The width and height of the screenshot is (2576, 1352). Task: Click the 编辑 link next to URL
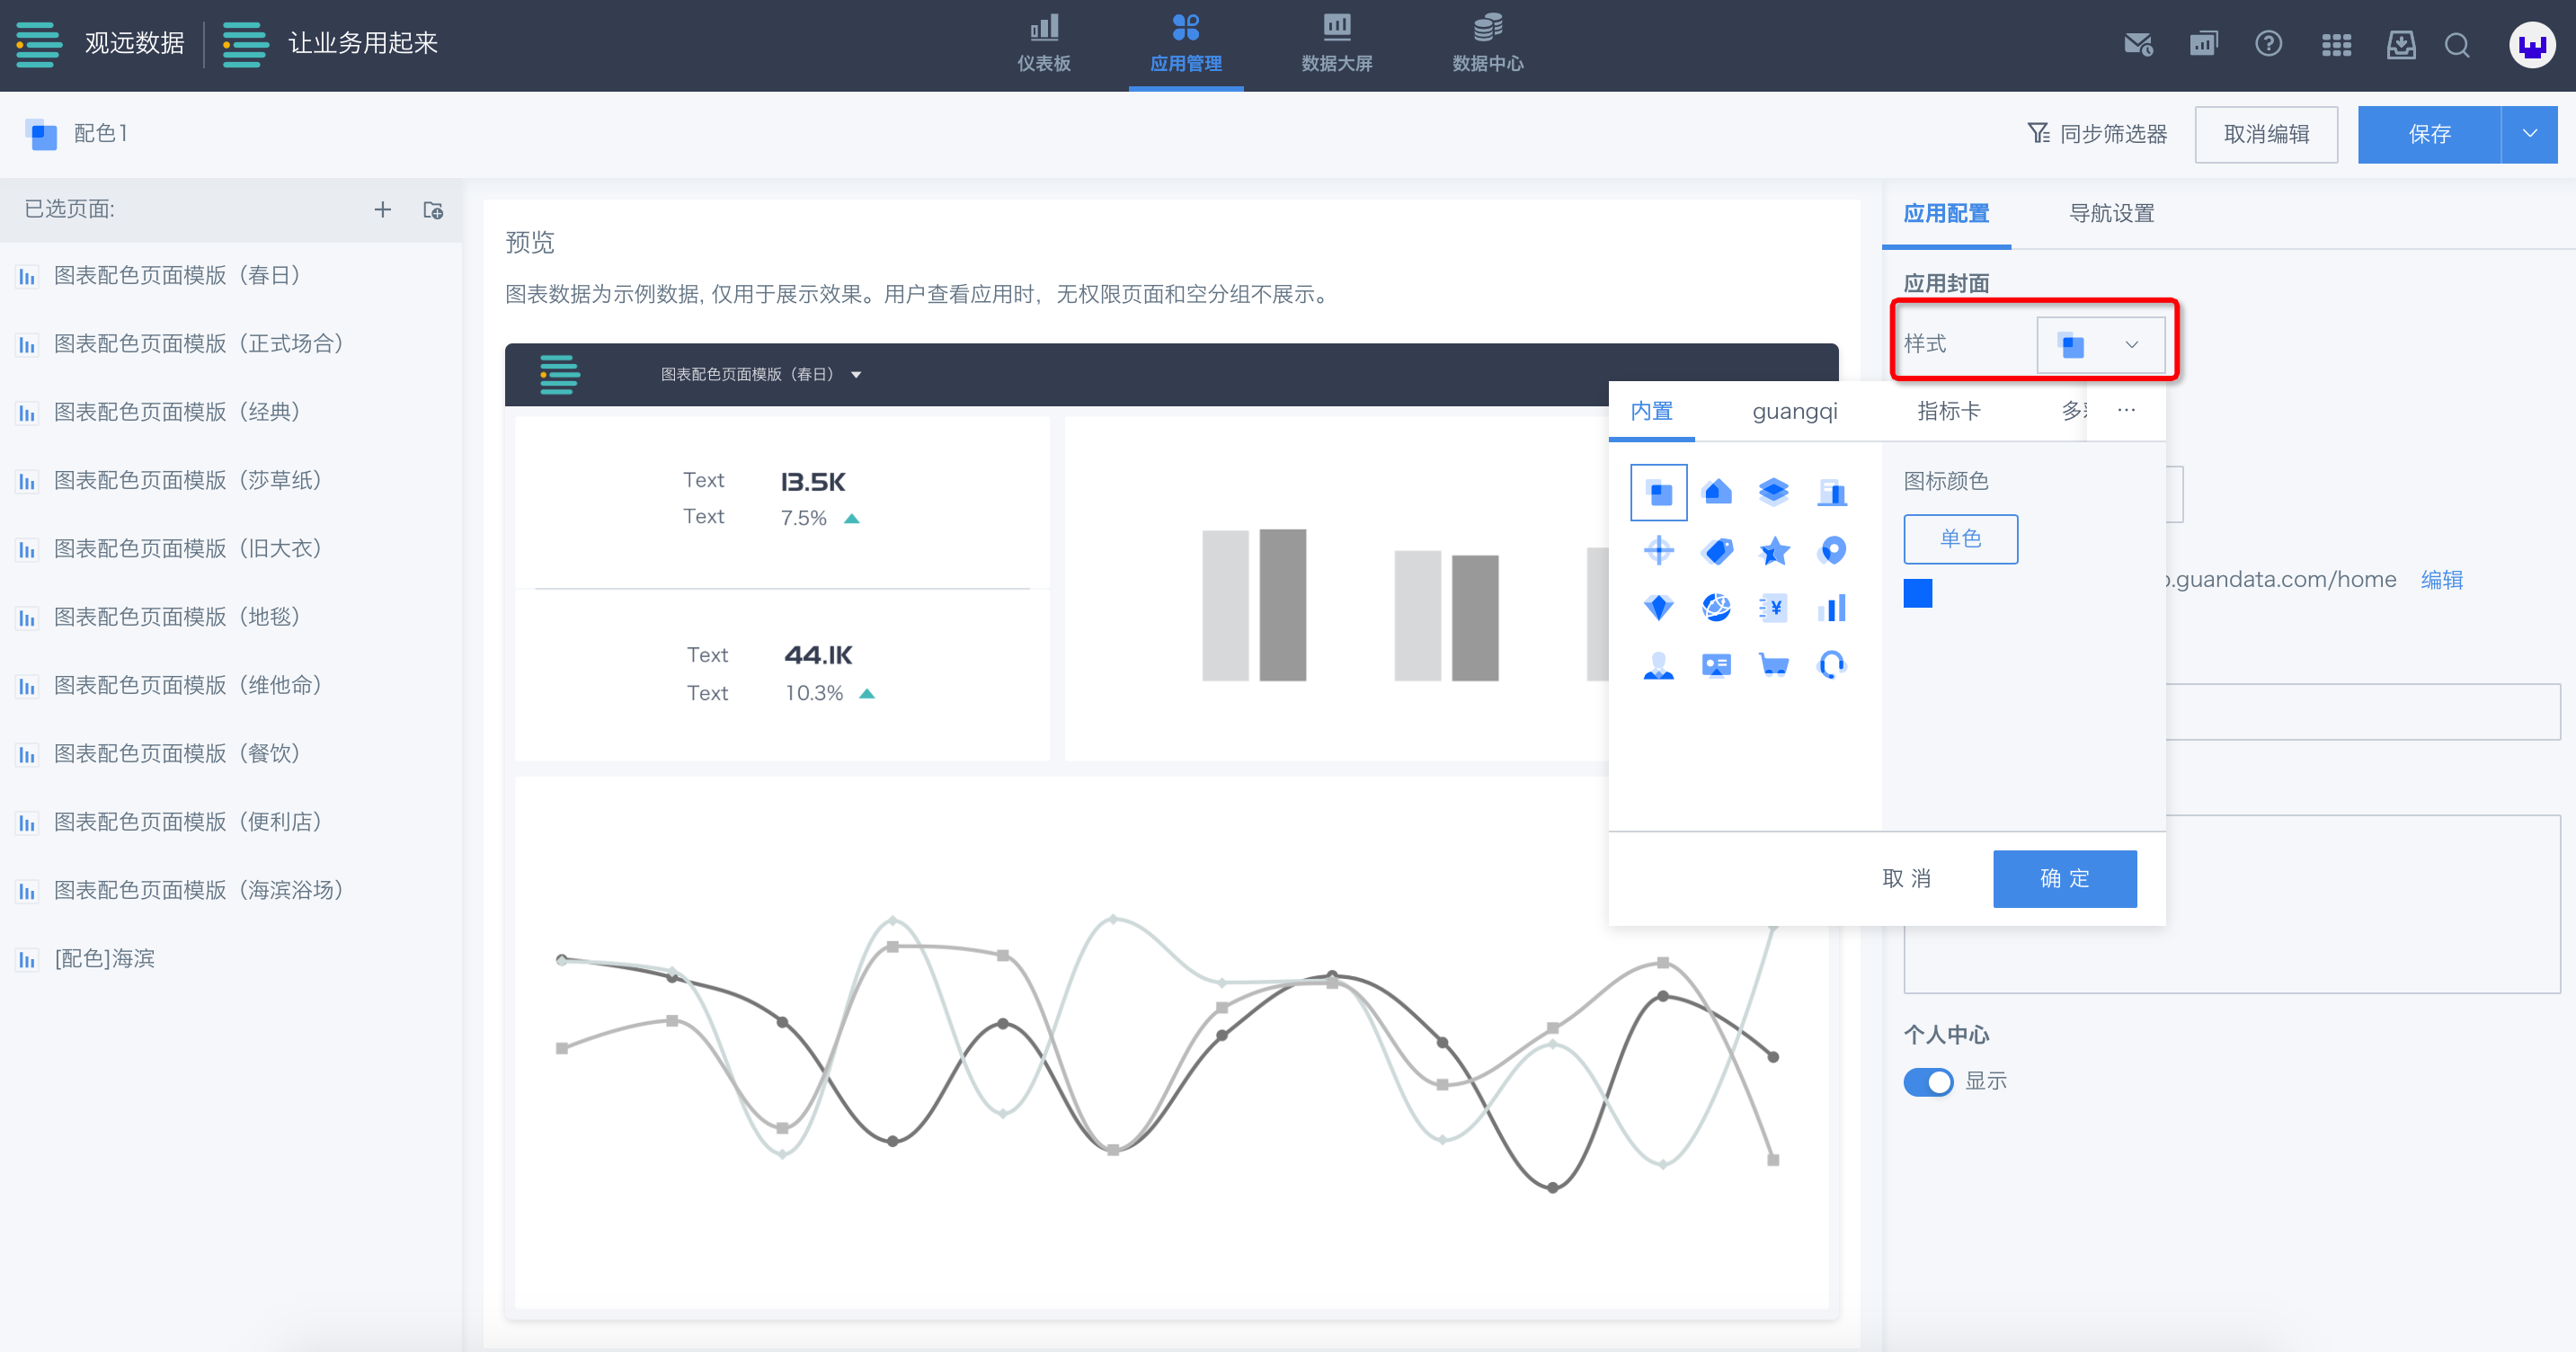(x=2441, y=580)
